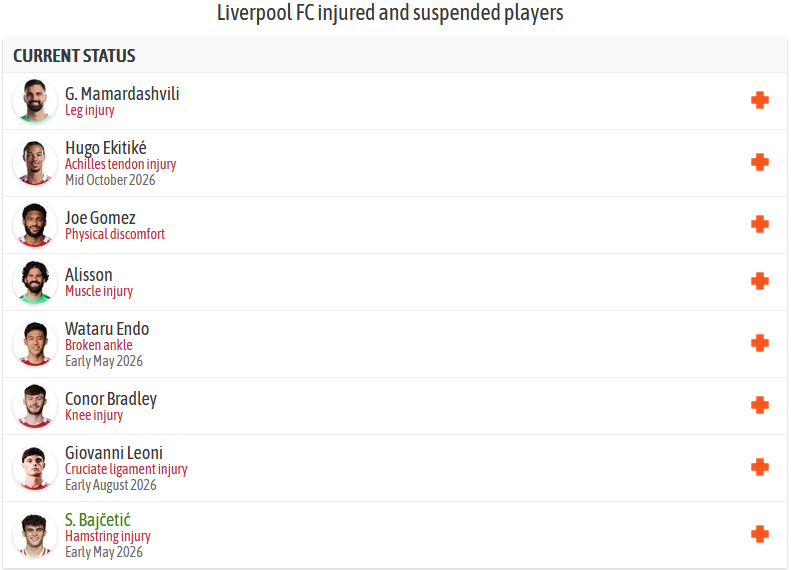The height and width of the screenshot is (570, 791).
Task: Open Hugo Ekitiké's player photo
Action: click(x=35, y=163)
